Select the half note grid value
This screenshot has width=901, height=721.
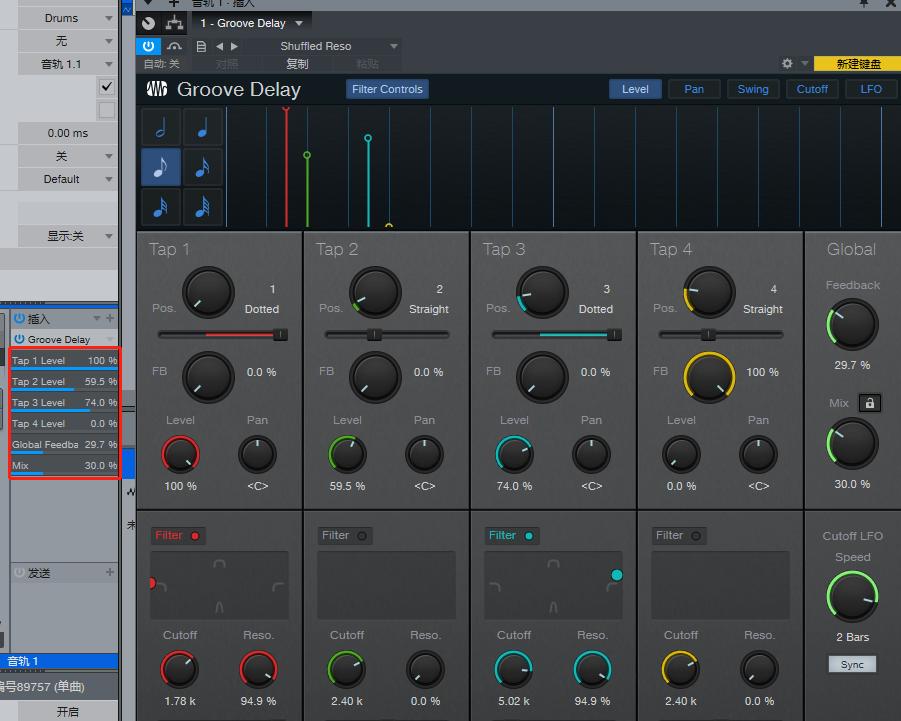tap(161, 127)
